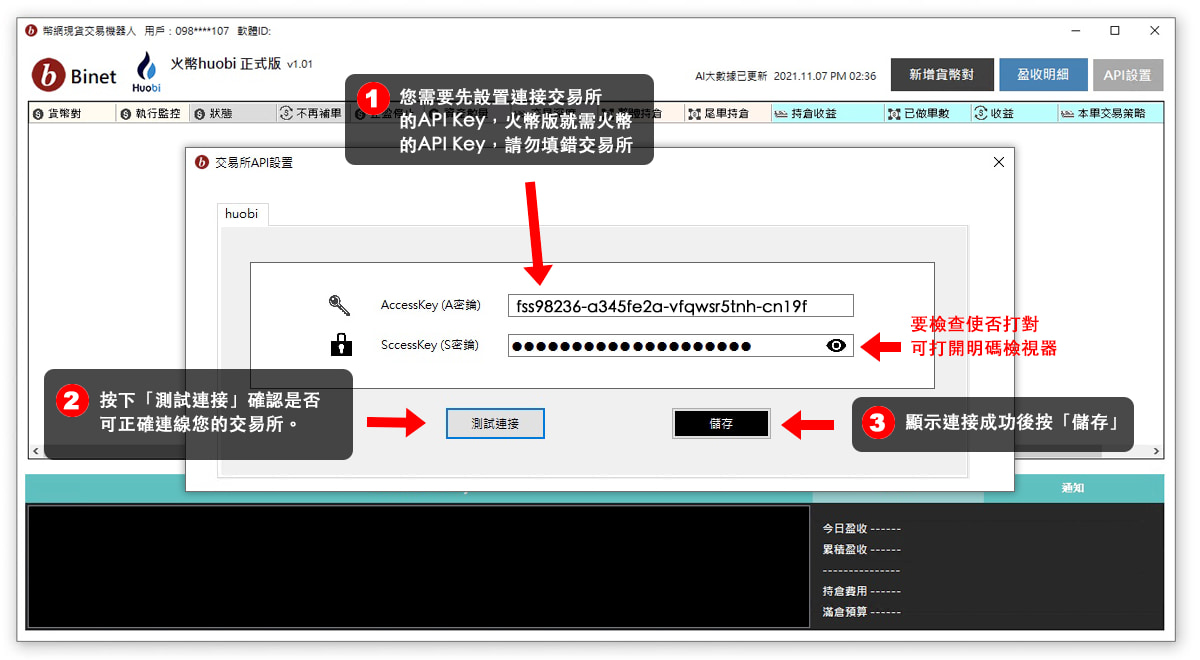Focus the AccessKey (A密鑰) input field
The height and width of the screenshot is (660, 1200).
click(680, 305)
